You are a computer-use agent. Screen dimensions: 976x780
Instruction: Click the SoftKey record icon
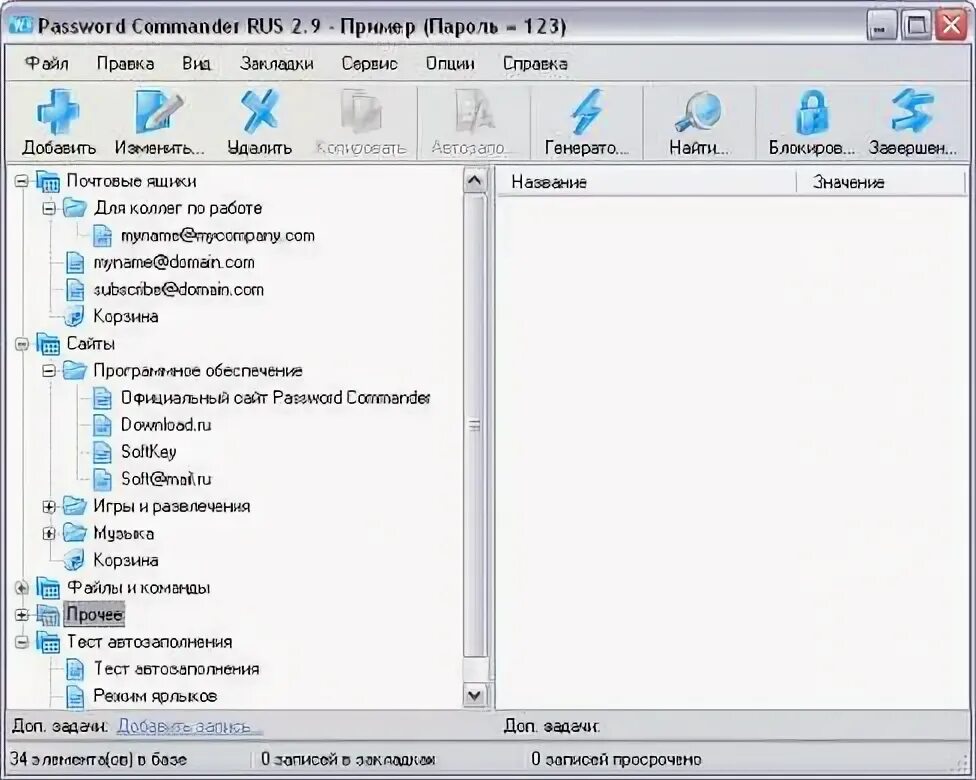(x=103, y=452)
